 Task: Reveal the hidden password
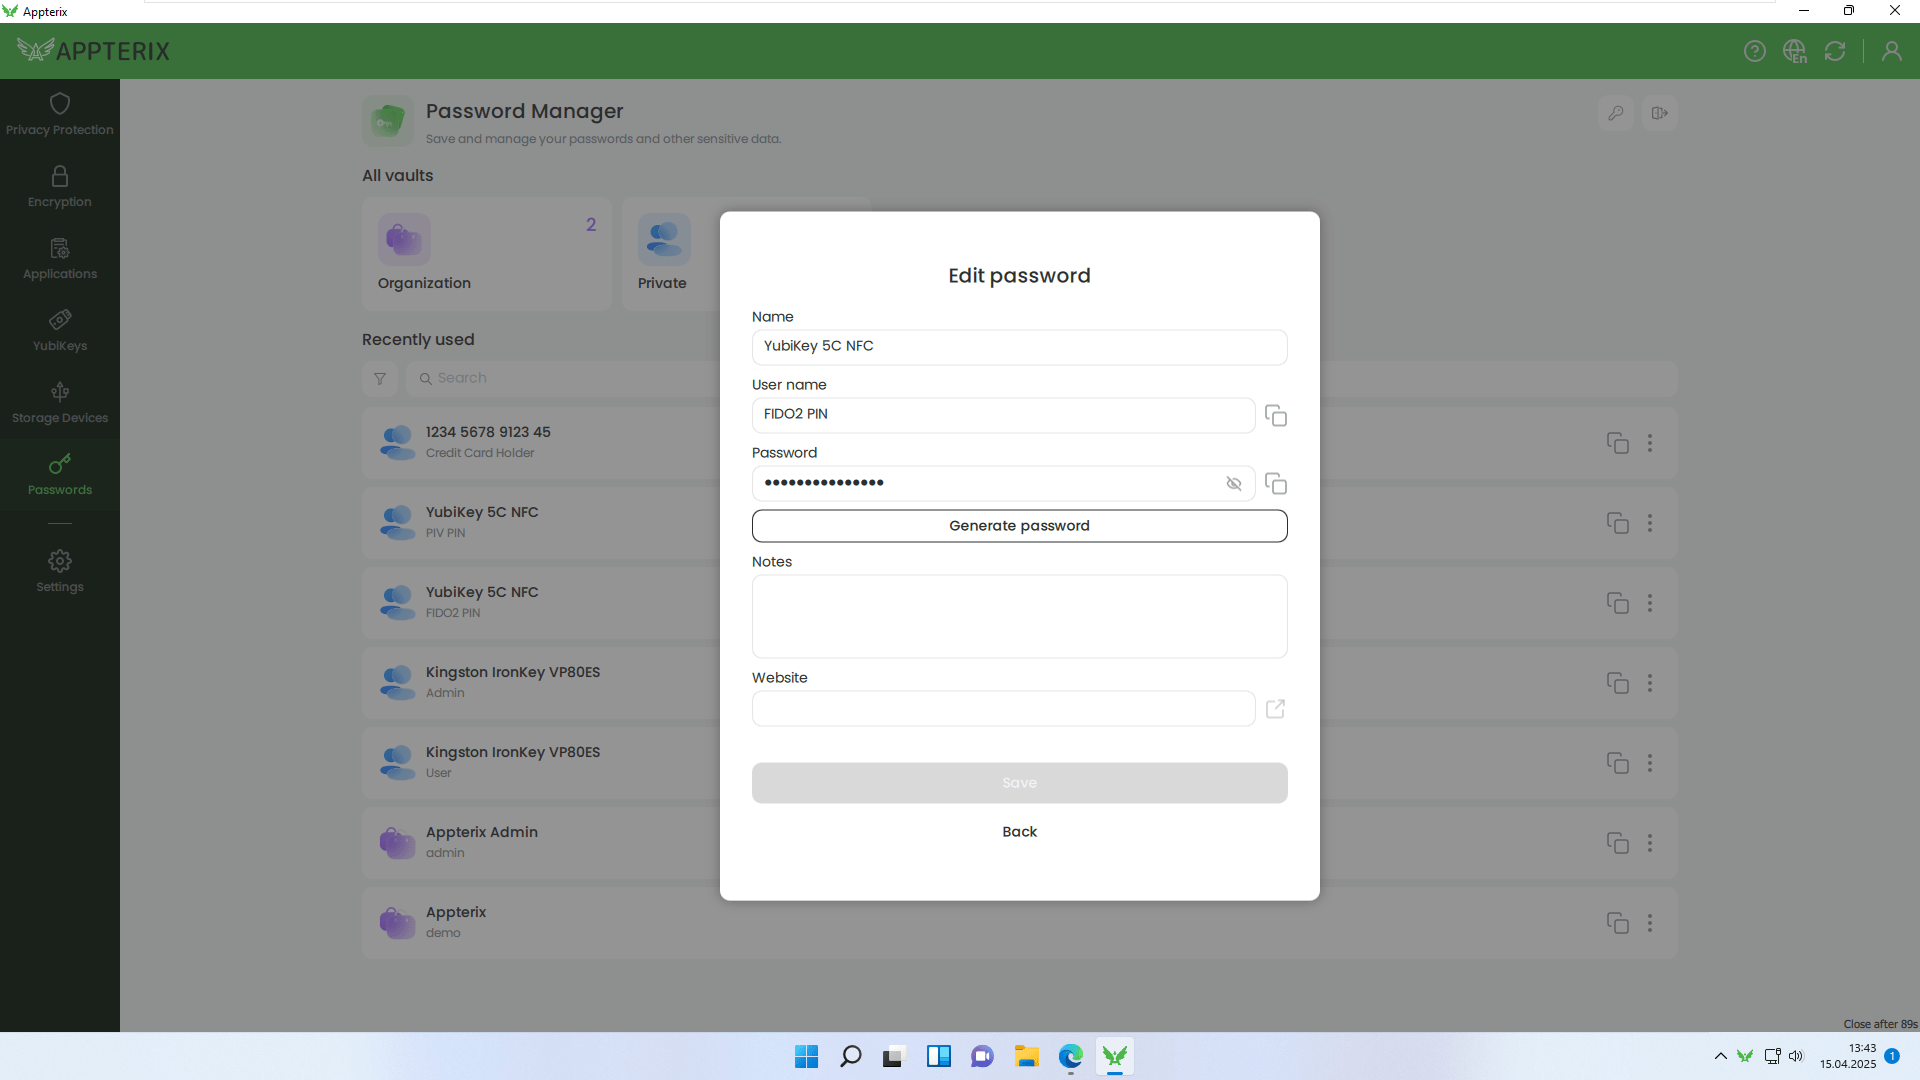coord(1233,484)
